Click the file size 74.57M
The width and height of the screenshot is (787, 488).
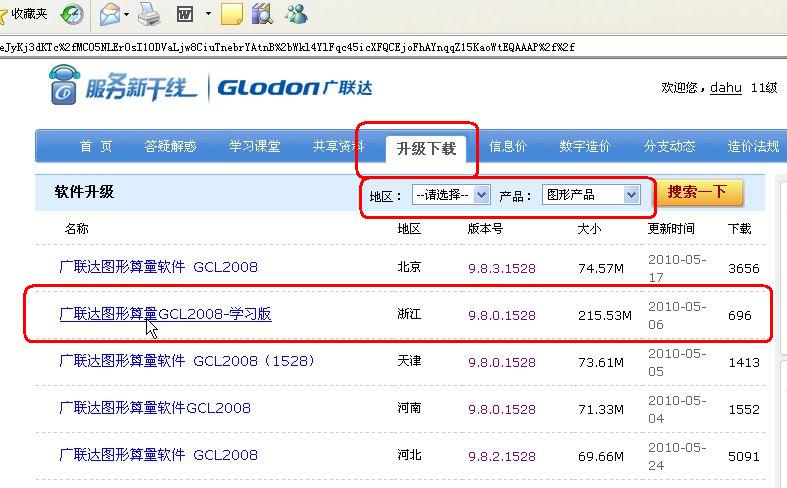[x=601, y=269]
